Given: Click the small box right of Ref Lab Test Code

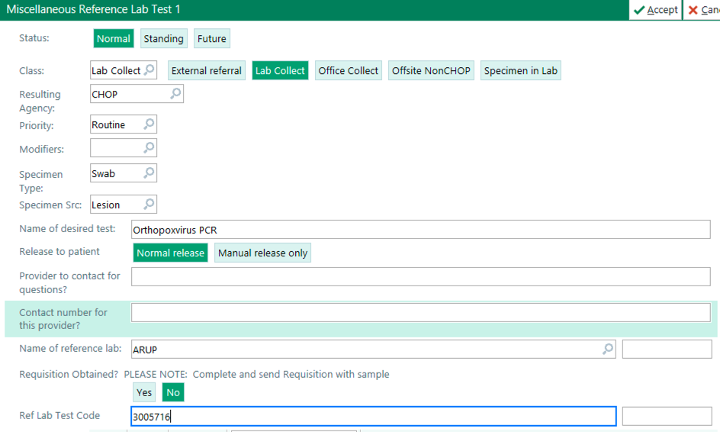Looking at the screenshot, I should pyautogui.click(x=667, y=416).
